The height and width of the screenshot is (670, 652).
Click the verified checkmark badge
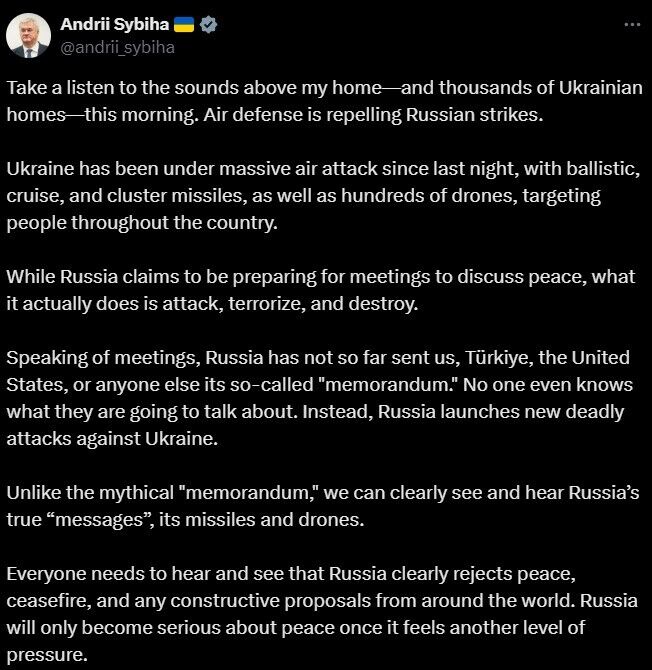(x=209, y=25)
